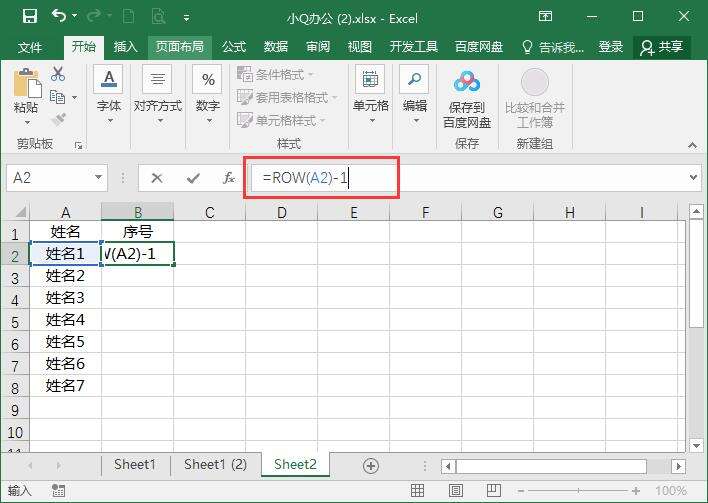Collapse the ribbon with the up chevron
The height and width of the screenshot is (503, 708).
click(692, 145)
